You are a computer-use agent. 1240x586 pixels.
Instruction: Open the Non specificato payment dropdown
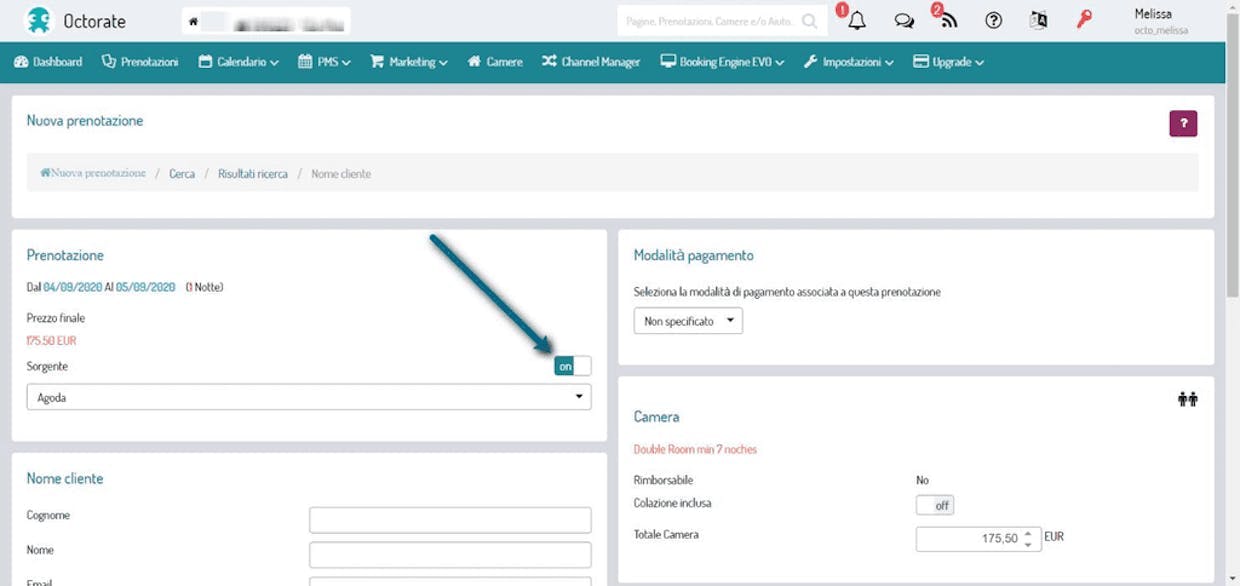pos(688,321)
